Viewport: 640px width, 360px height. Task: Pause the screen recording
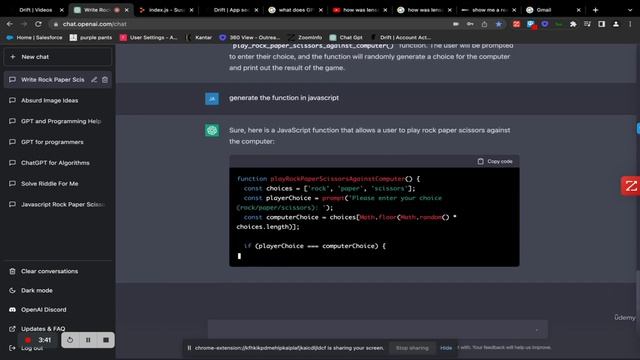[x=88, y=340]
